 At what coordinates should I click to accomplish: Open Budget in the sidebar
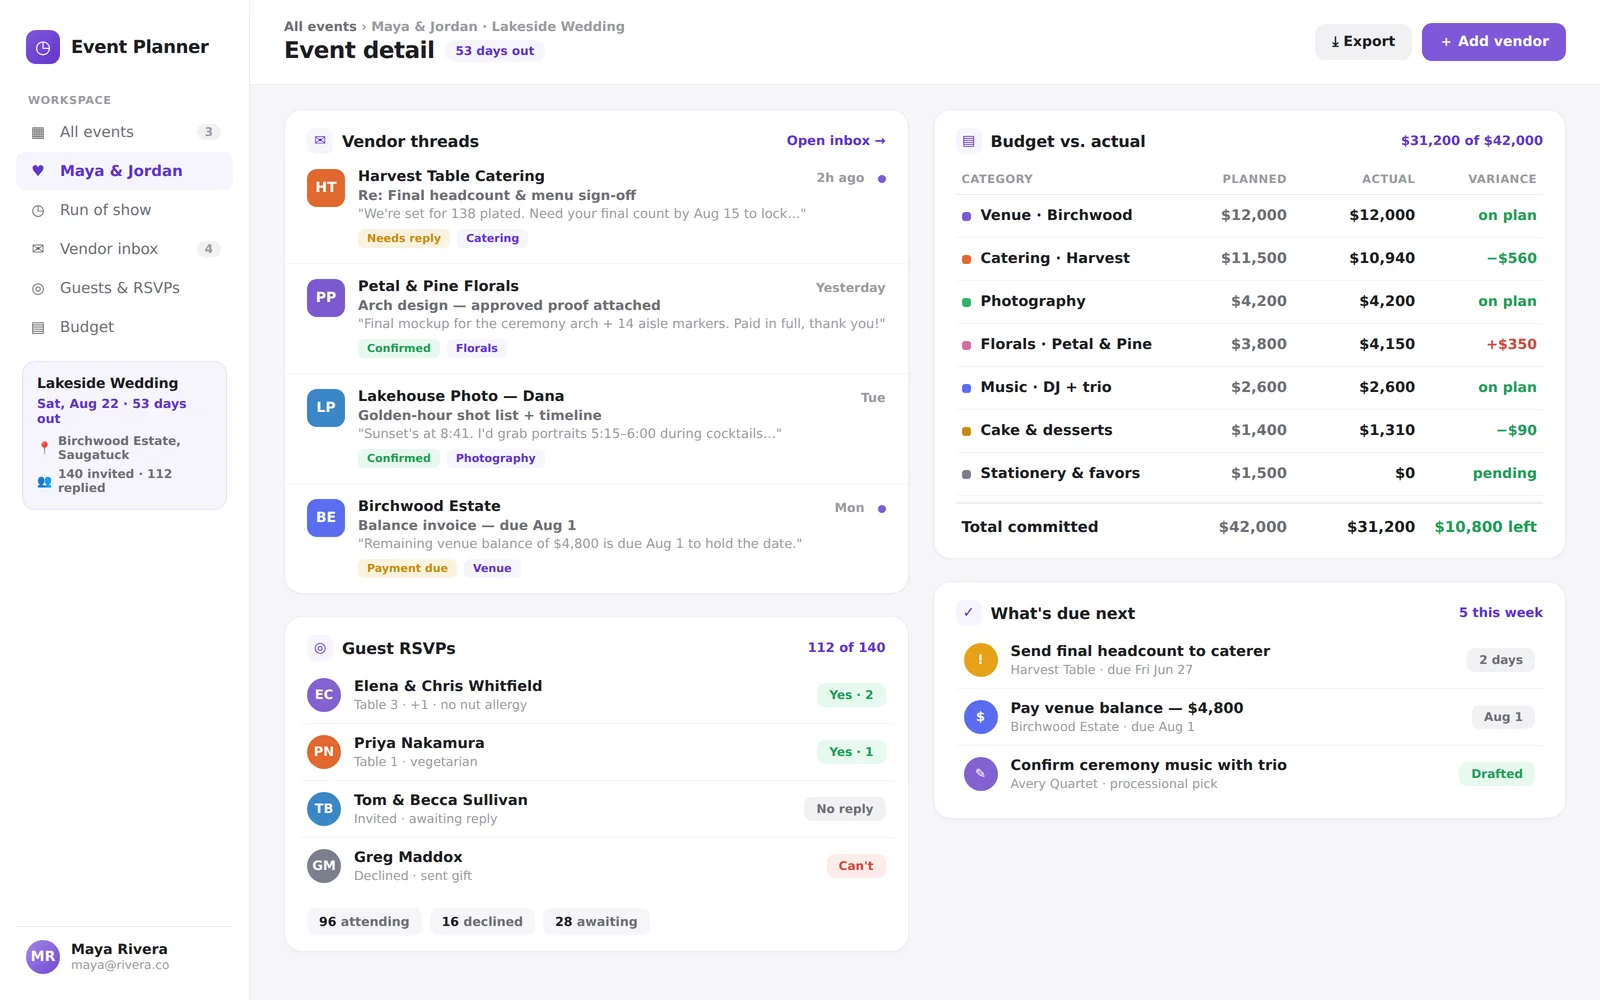tap(125, 327)
